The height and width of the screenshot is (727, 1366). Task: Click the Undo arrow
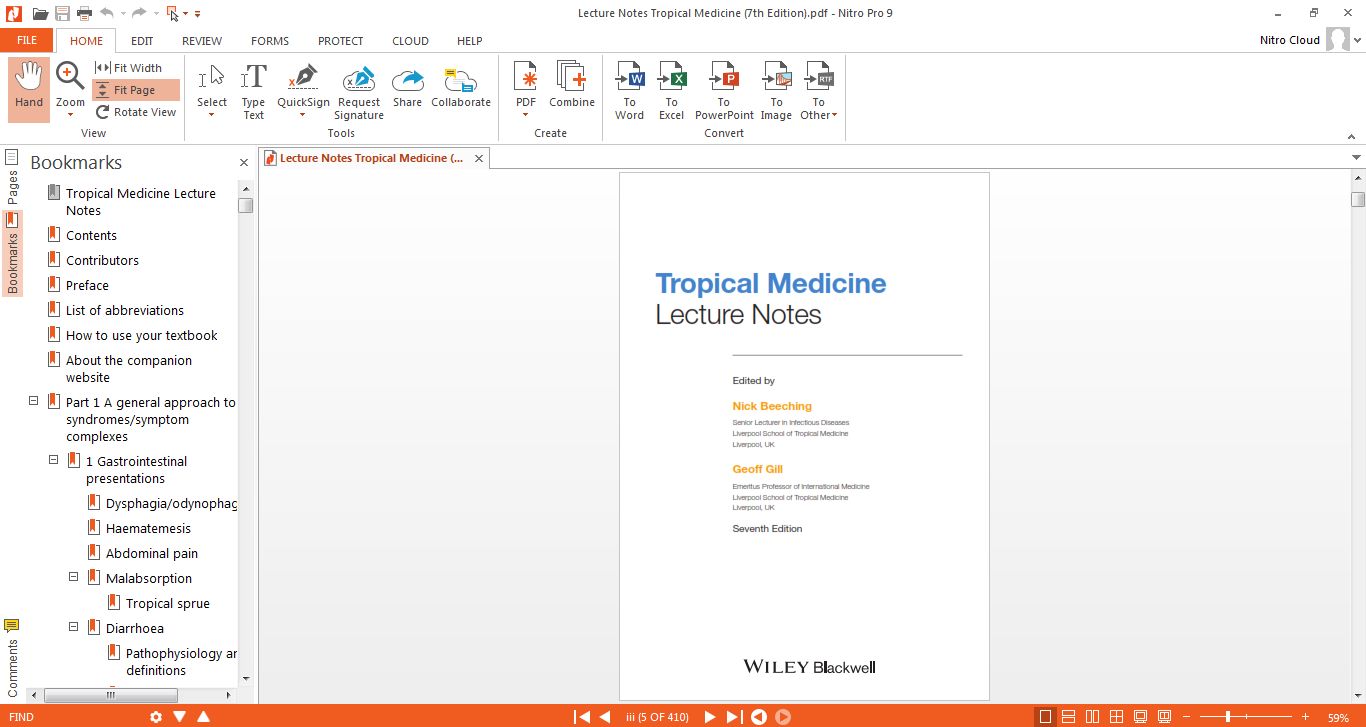[x=106, y=13]
